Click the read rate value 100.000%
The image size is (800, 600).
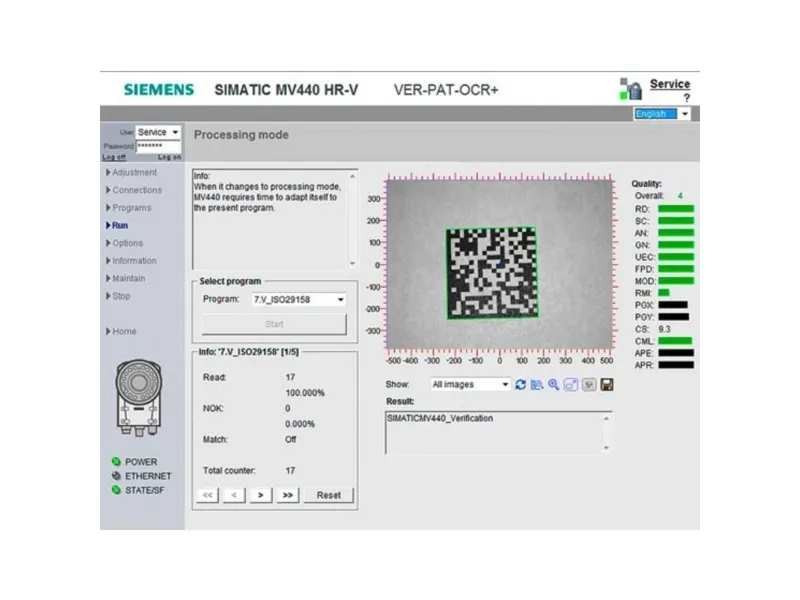[305, 393]
